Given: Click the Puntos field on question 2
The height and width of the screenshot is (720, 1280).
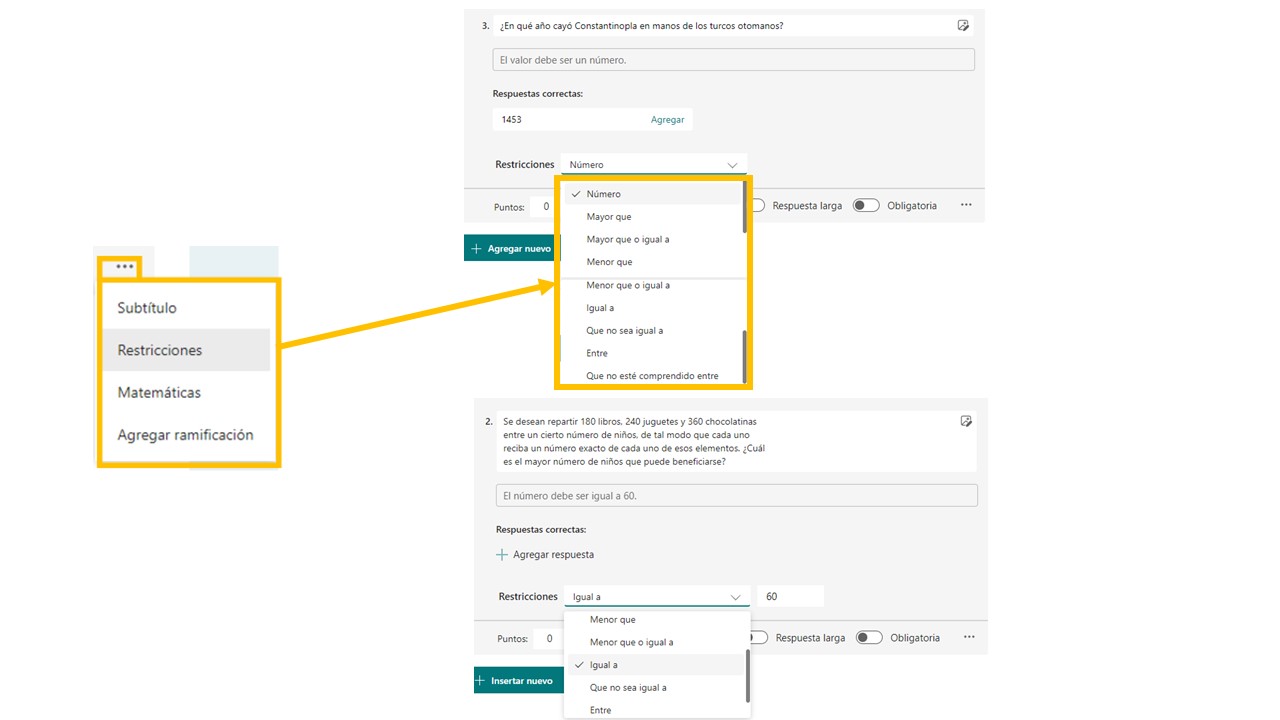Looking at the screenshot, I should click(x=549, y=638).
